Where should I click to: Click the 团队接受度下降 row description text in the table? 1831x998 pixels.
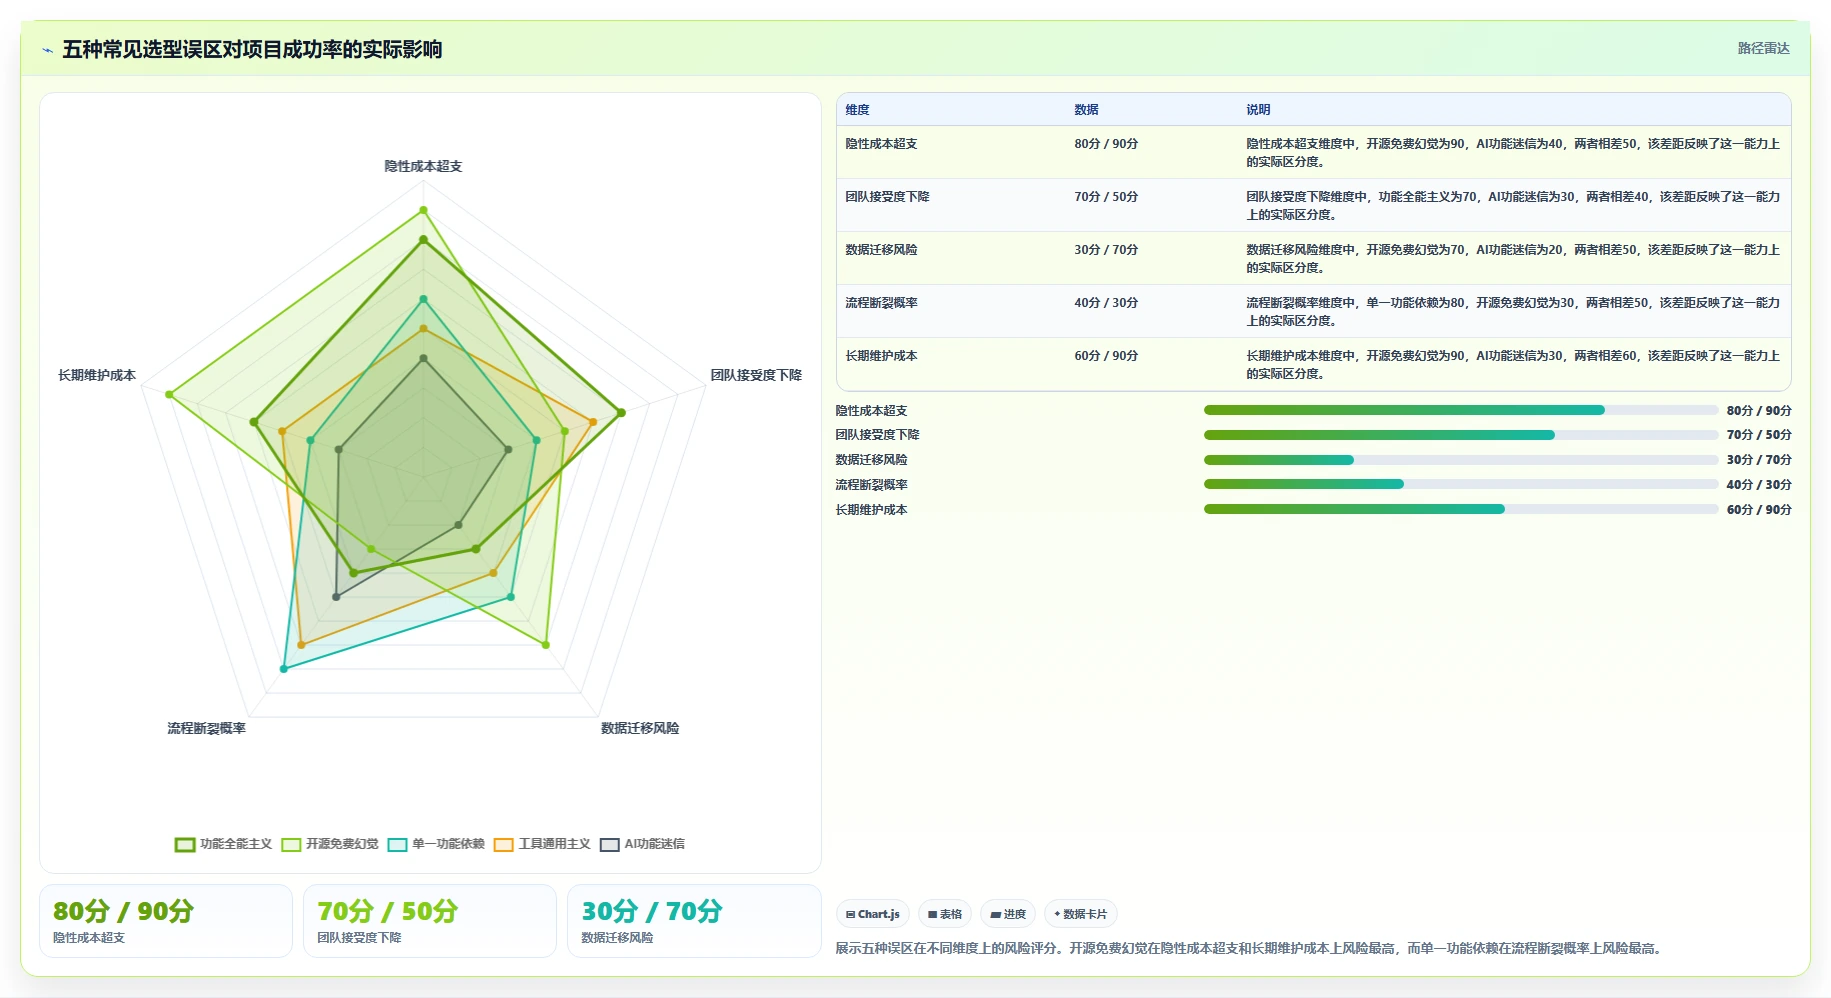(1513, 206)
